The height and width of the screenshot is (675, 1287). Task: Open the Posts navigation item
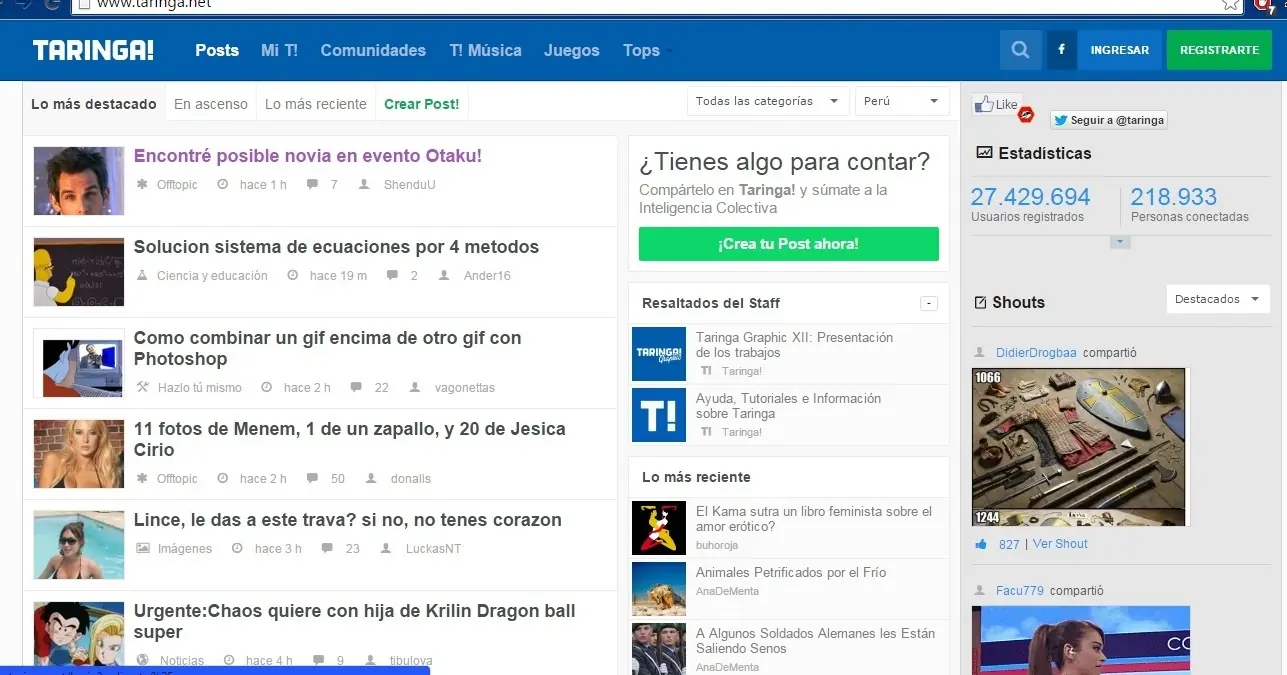tap(217, 50)
